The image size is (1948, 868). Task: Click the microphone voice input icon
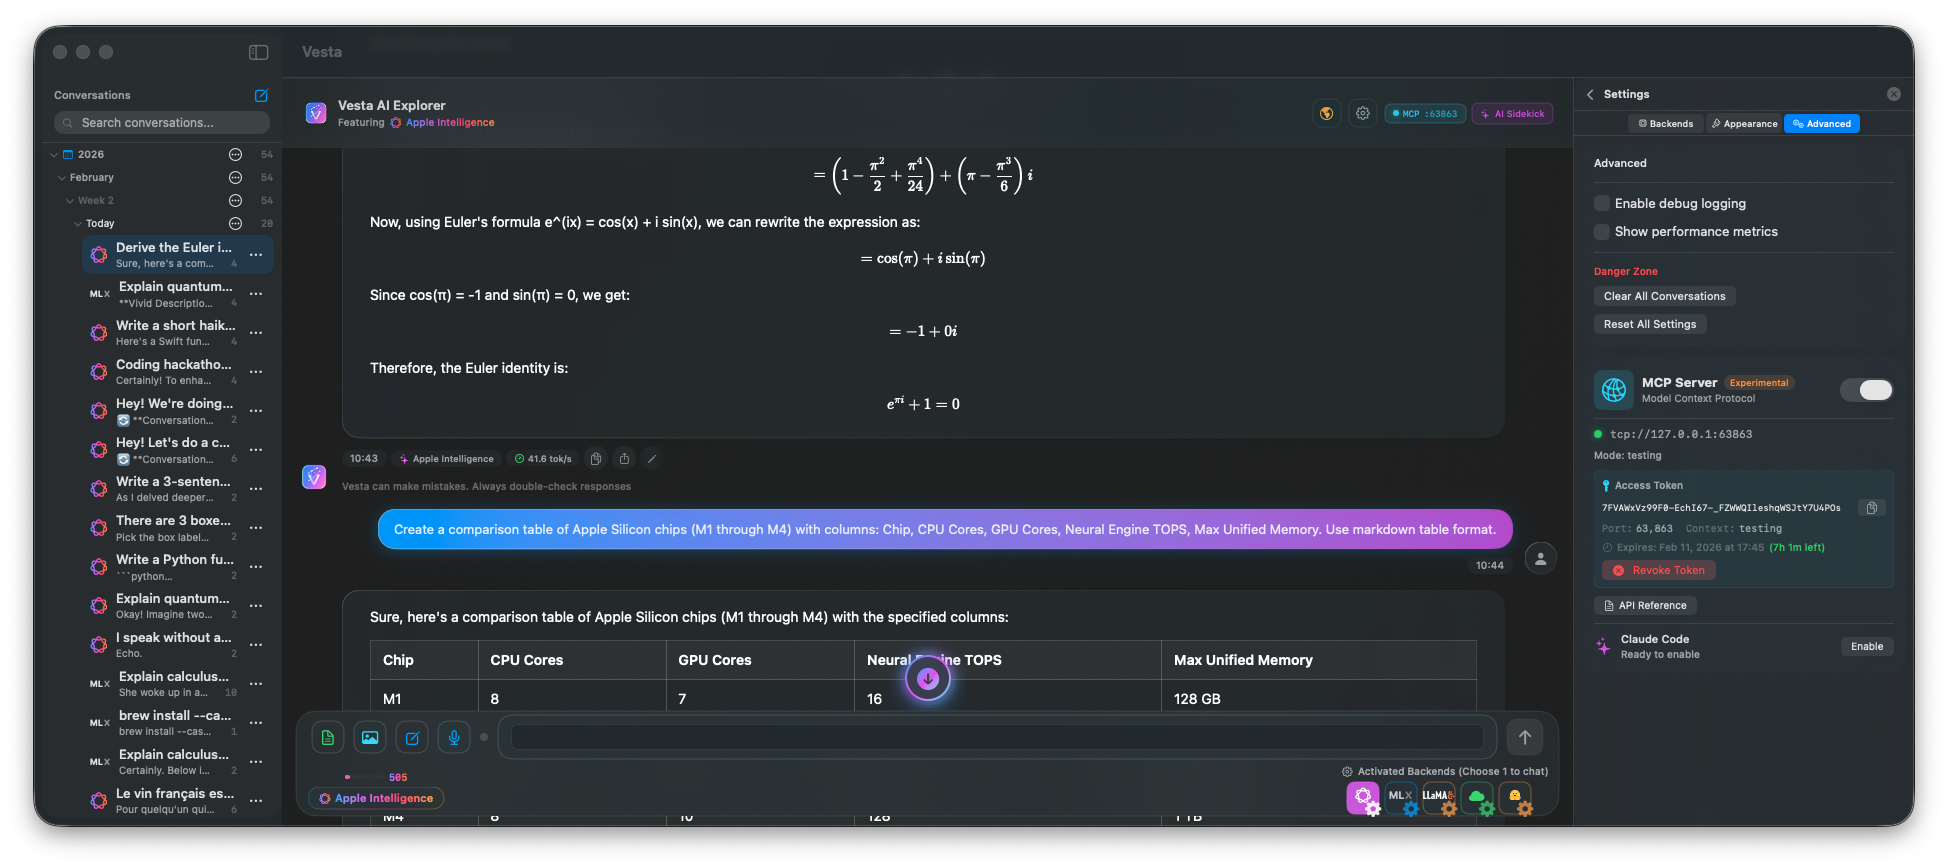point(454,738)
